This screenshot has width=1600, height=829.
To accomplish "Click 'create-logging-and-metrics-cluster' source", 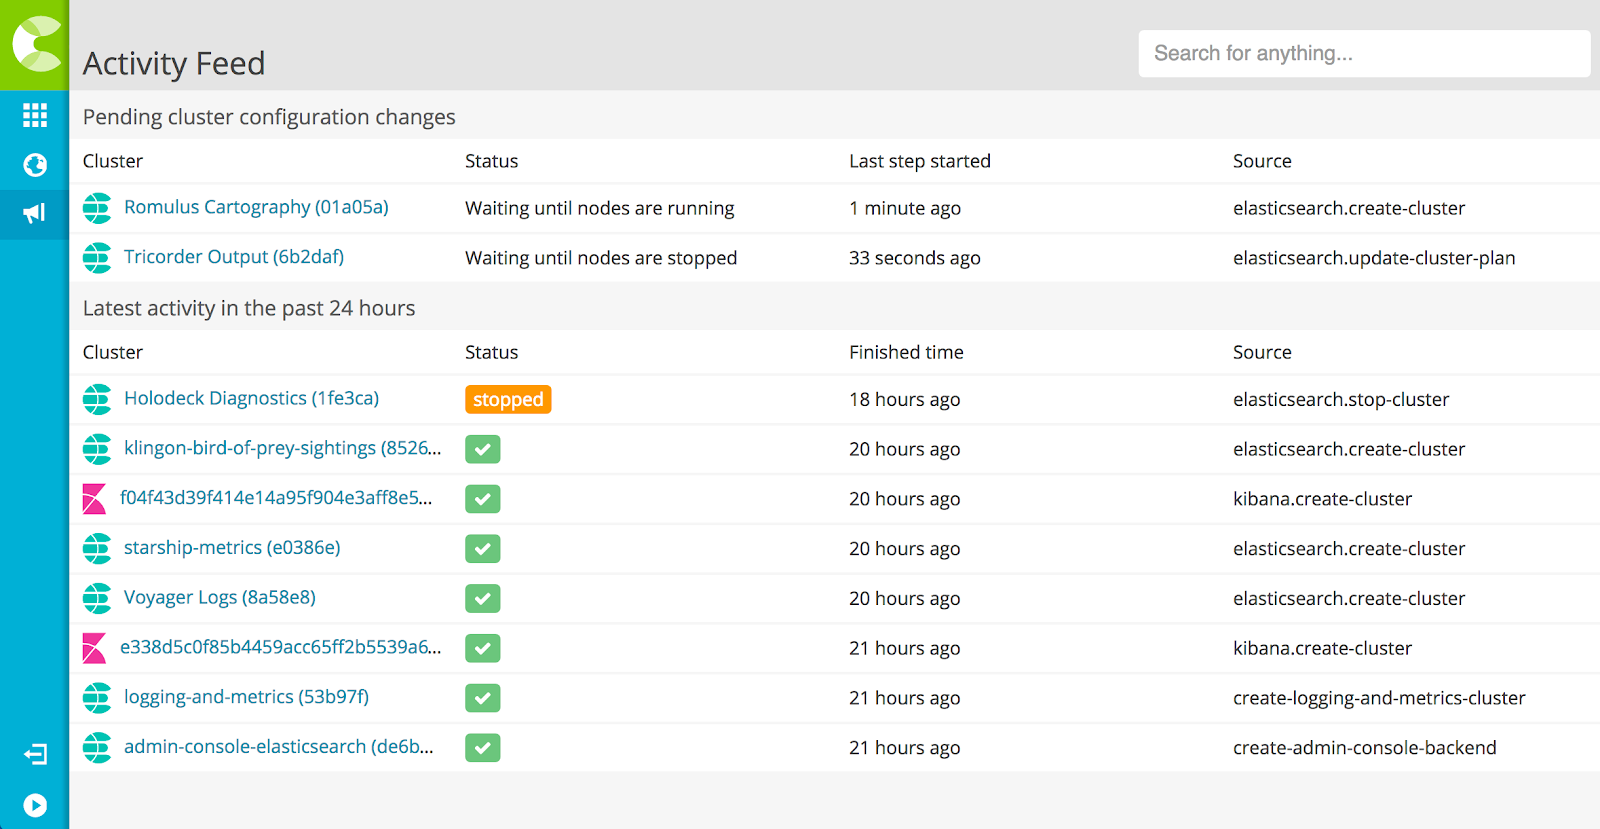I will pos(1379,698).
